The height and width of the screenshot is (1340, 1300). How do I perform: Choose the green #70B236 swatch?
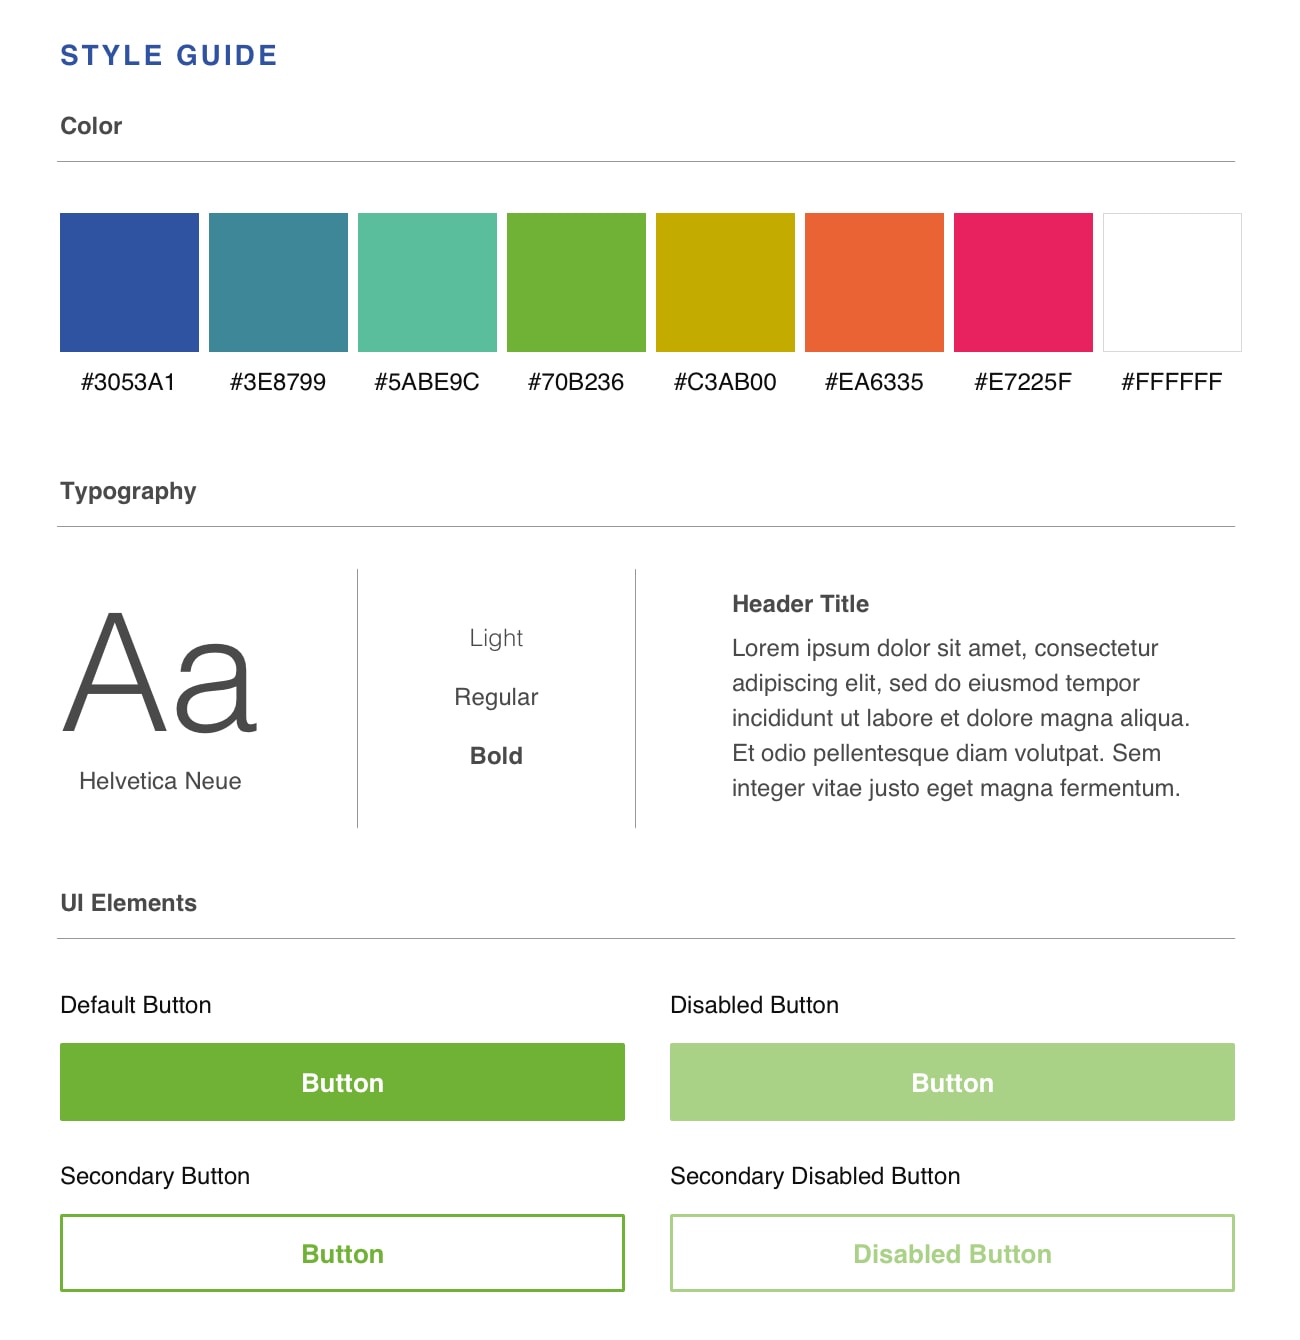[576, 282]
